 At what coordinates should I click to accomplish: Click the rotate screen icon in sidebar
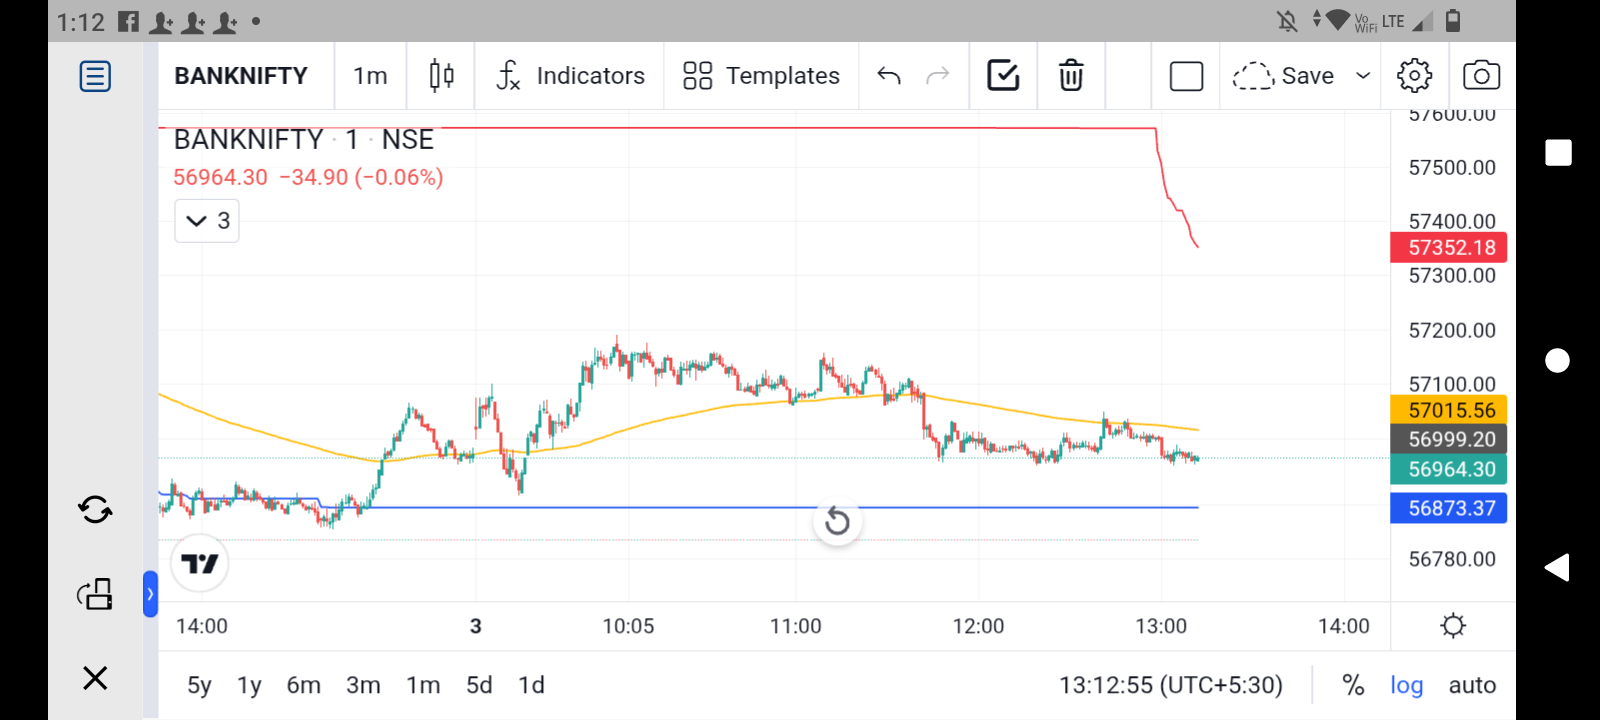pos(95,594)
